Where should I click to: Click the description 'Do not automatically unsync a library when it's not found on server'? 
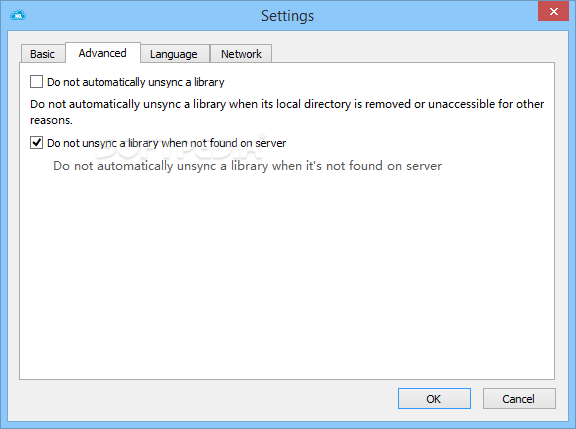pos(248,166)
